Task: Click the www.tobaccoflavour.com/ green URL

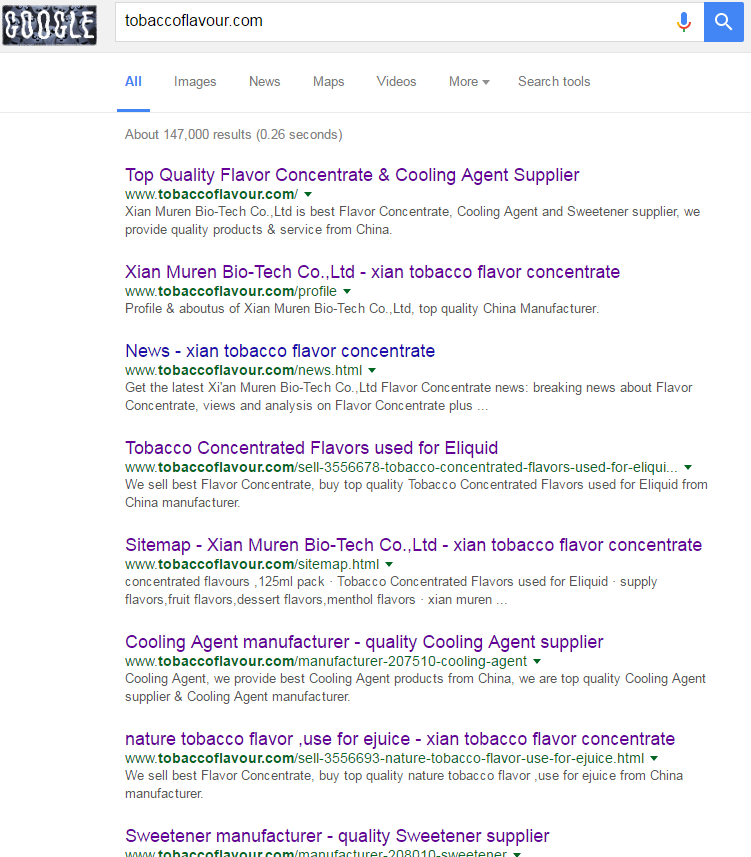Action: [212, 194]
